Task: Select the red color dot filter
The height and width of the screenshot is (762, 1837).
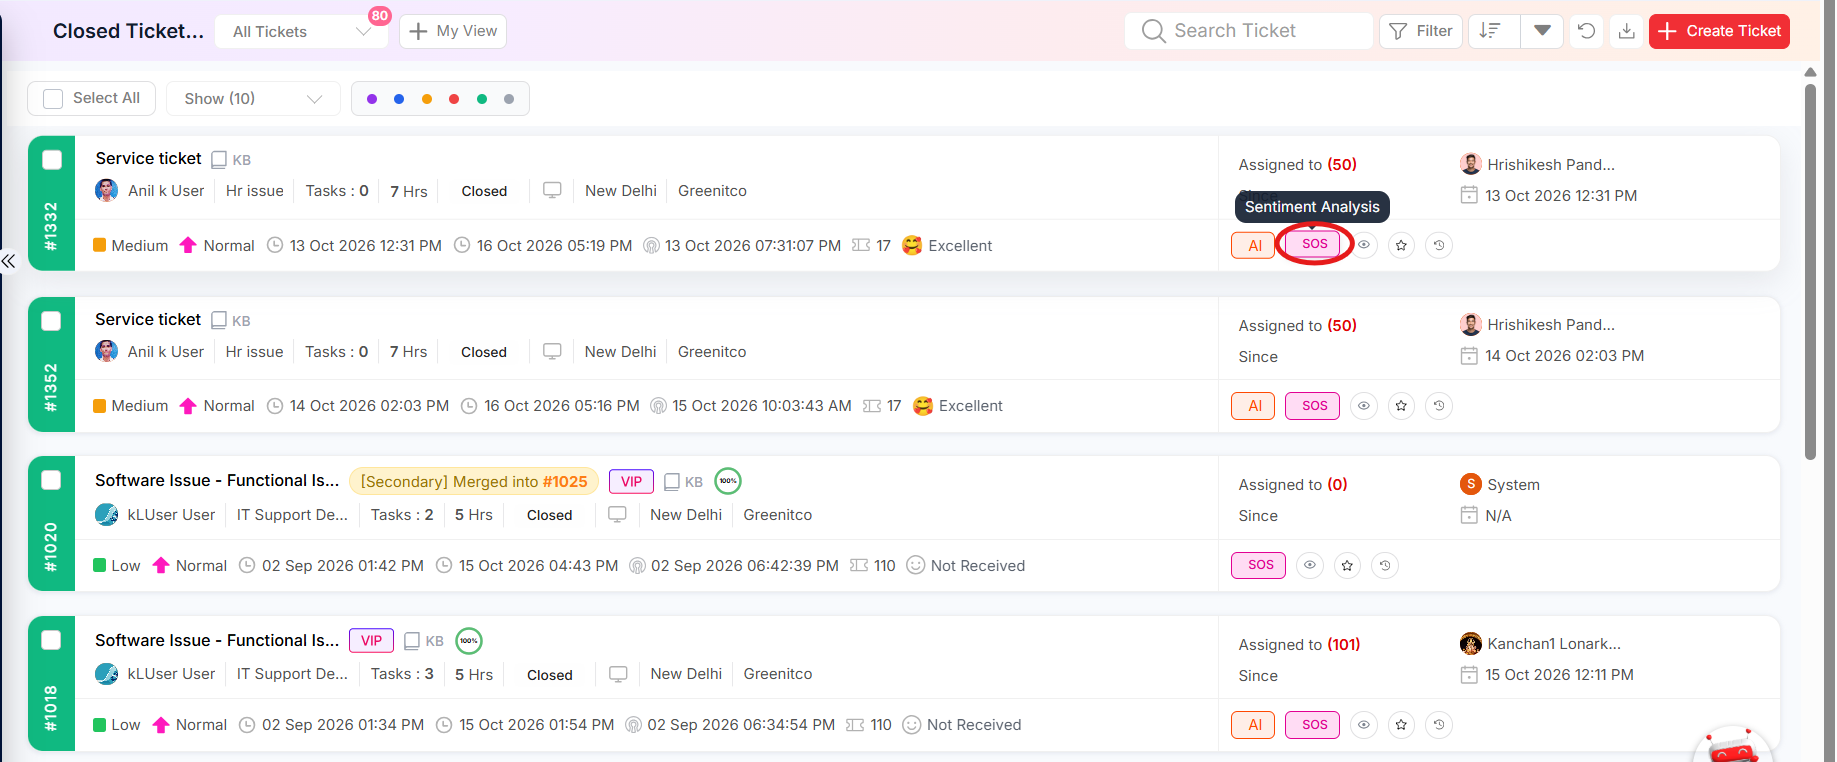Action: 454,99
